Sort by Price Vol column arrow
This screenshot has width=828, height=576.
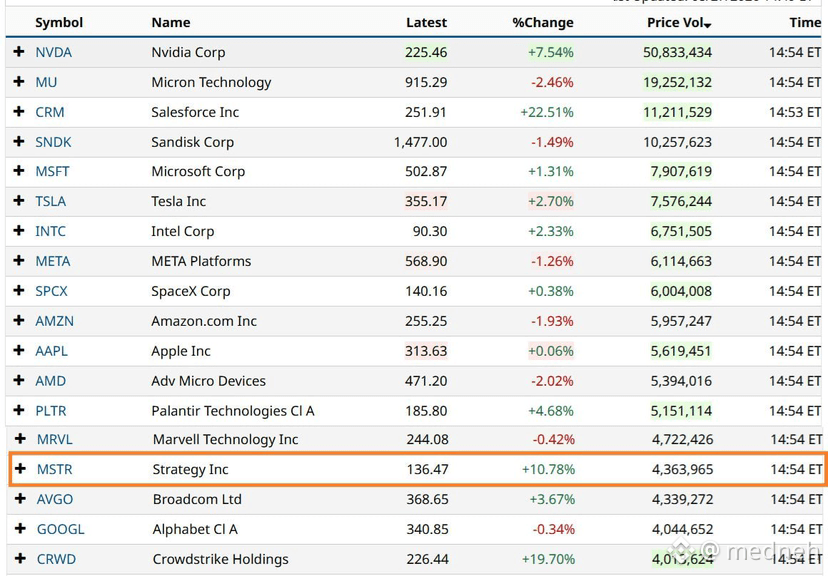pyautogui.click(x=708, y=25)
